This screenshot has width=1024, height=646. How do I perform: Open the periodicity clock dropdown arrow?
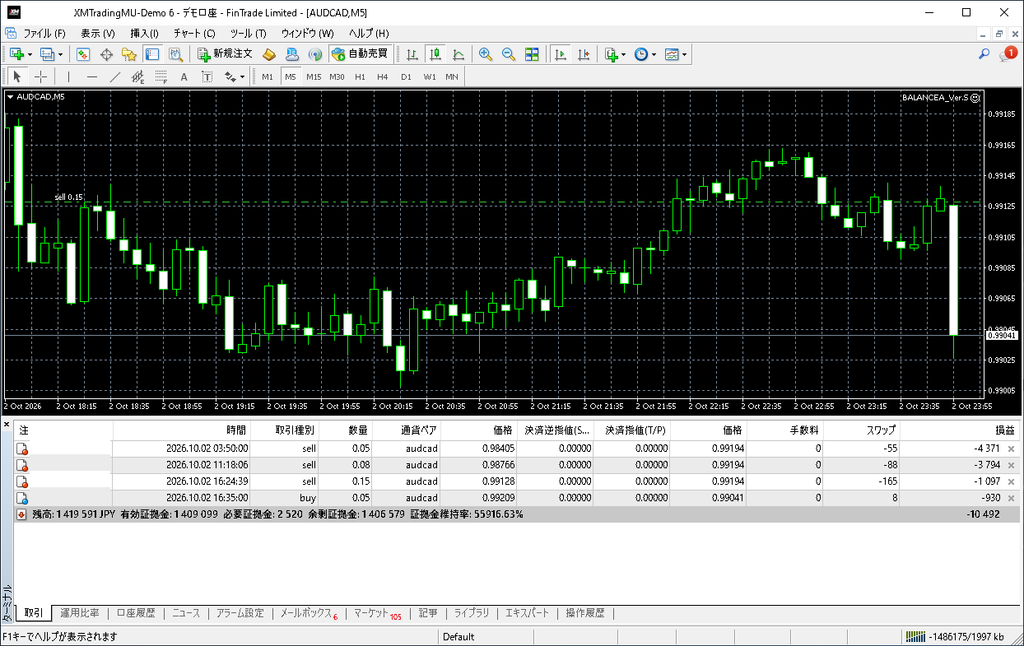(x=654, y=54)
